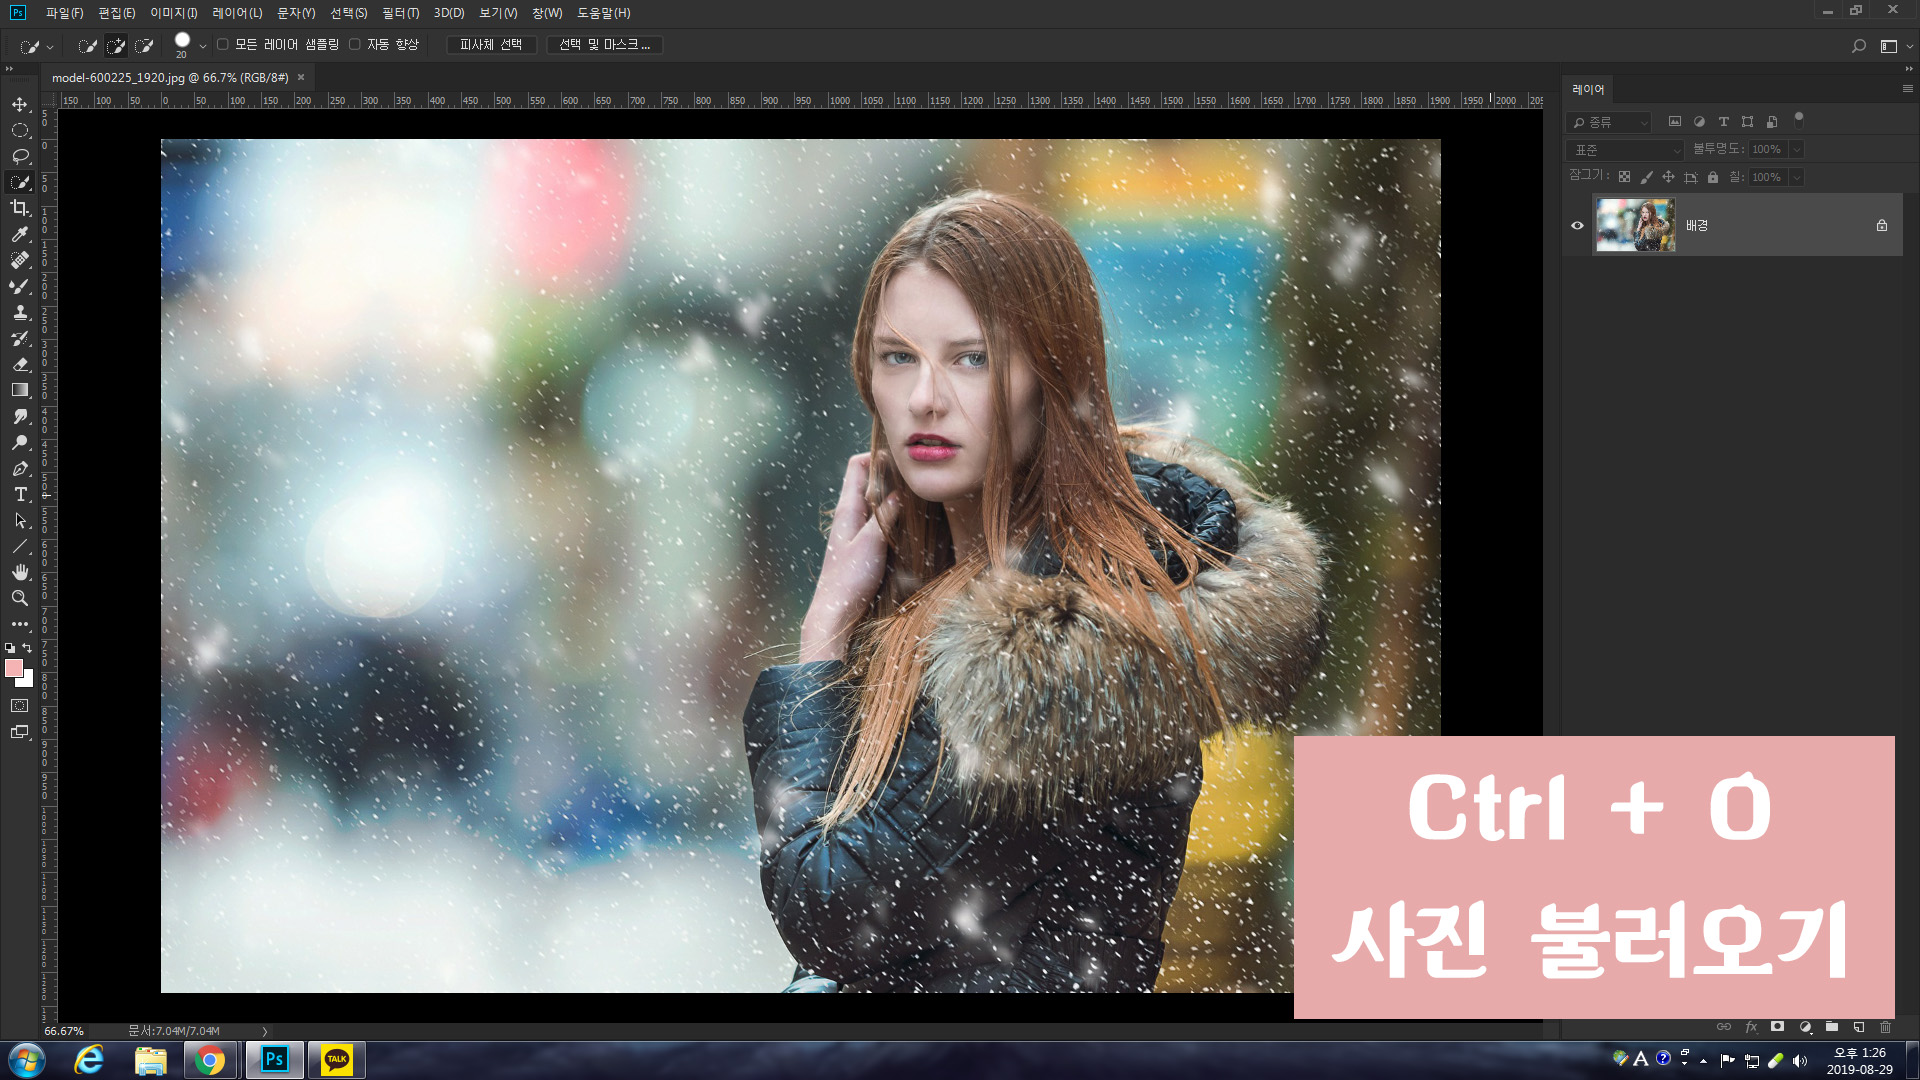
Task: Click the 선택 및 마스크 button
Action: tap(604, 45)
